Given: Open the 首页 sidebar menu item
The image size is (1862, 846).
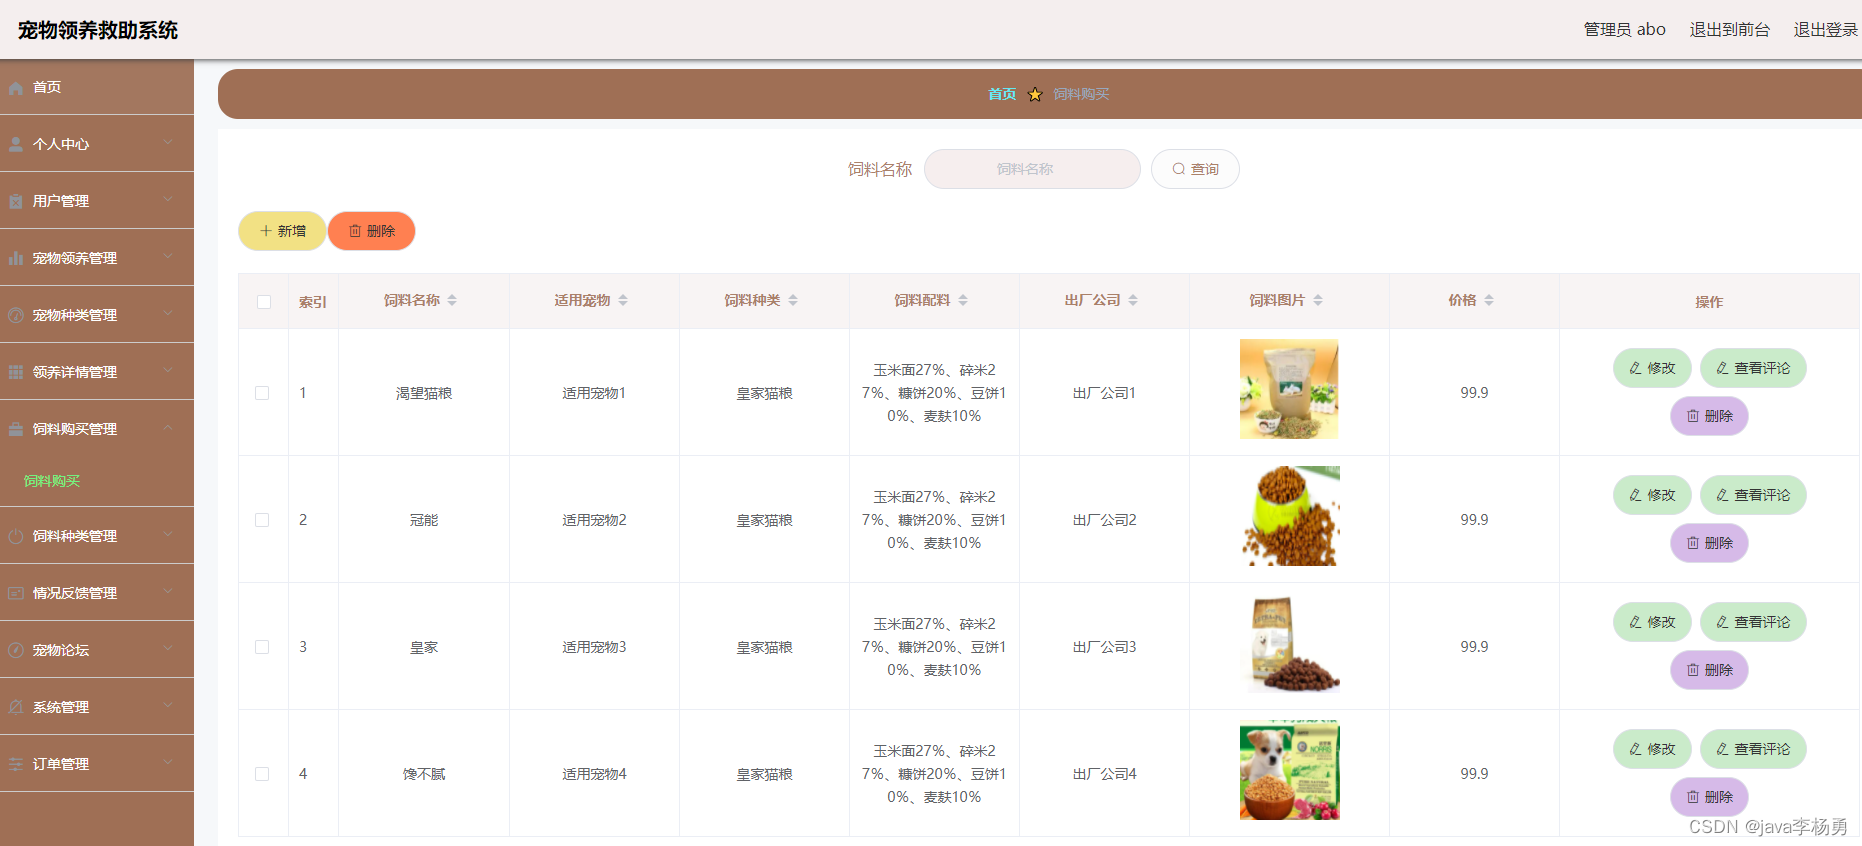Looking at the screenshot, I should [x=97, y=87].
